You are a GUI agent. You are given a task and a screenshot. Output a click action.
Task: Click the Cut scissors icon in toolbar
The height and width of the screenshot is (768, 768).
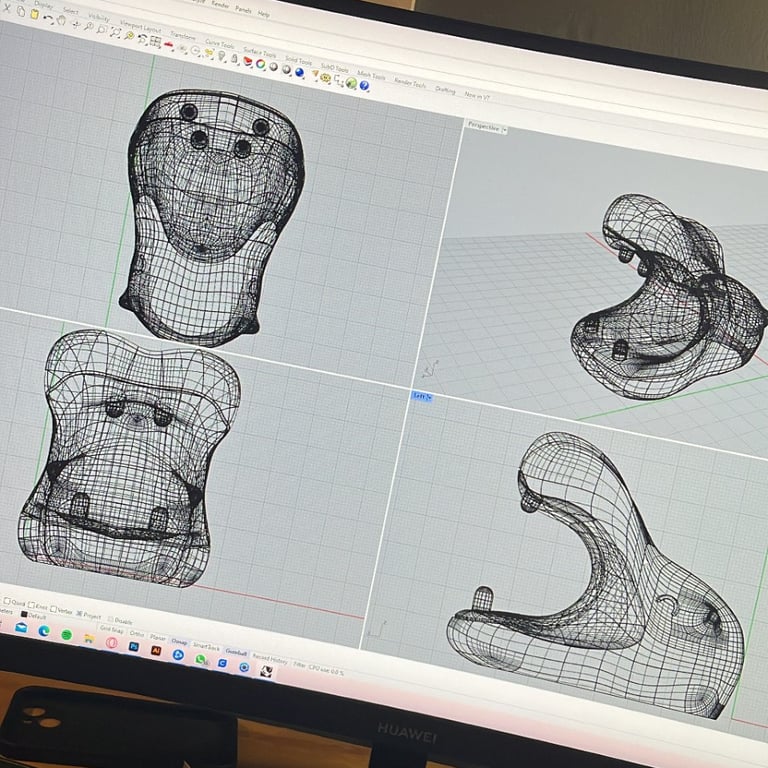[x=7, y=8]
